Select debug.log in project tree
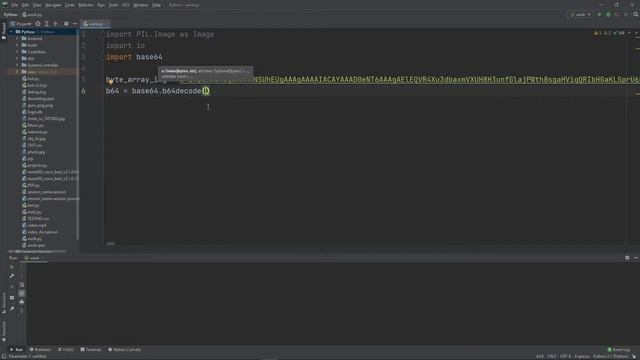The height and width of the screenshot is (360, 640). pos(34,92)
